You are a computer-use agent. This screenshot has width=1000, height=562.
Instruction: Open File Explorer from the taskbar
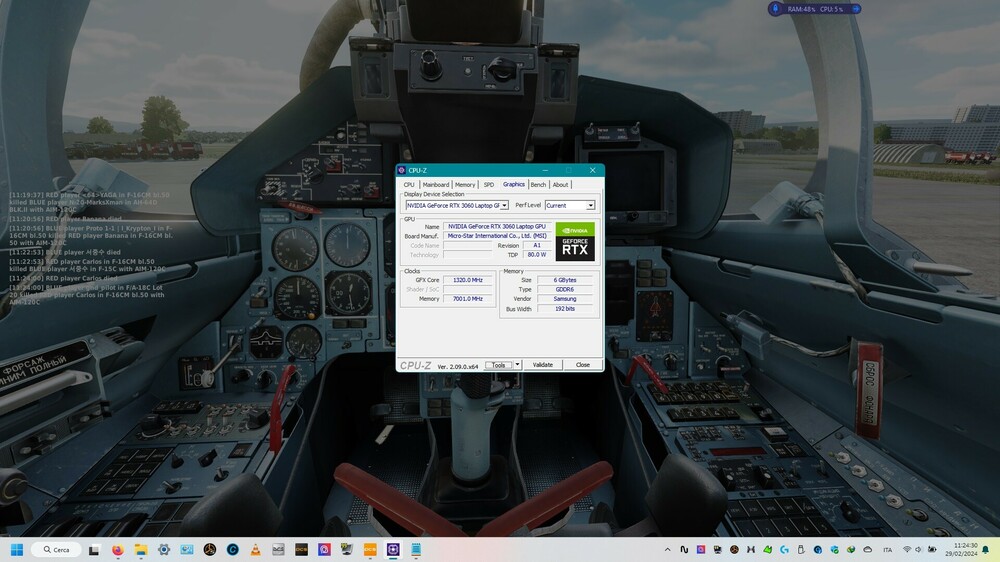pyautogui.click(x=140, y=549)
